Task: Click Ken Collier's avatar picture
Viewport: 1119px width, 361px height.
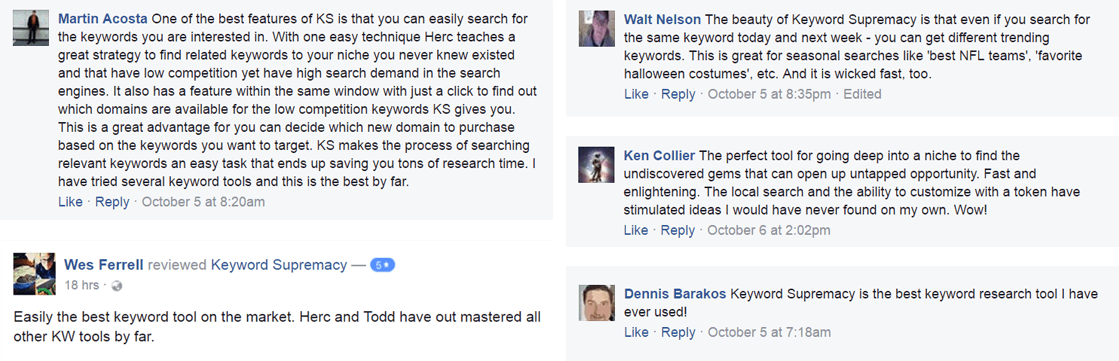Action: click(597, 165)
